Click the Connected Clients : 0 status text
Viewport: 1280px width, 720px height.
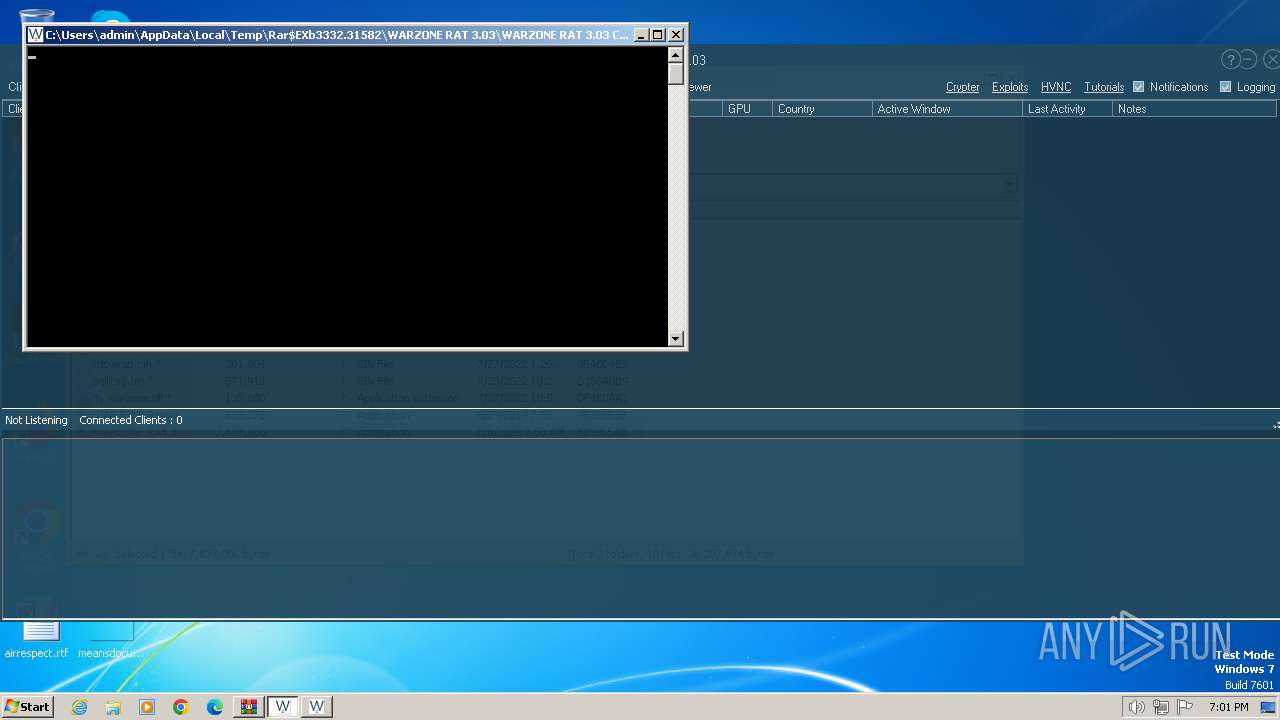click(x=131, y=420)
